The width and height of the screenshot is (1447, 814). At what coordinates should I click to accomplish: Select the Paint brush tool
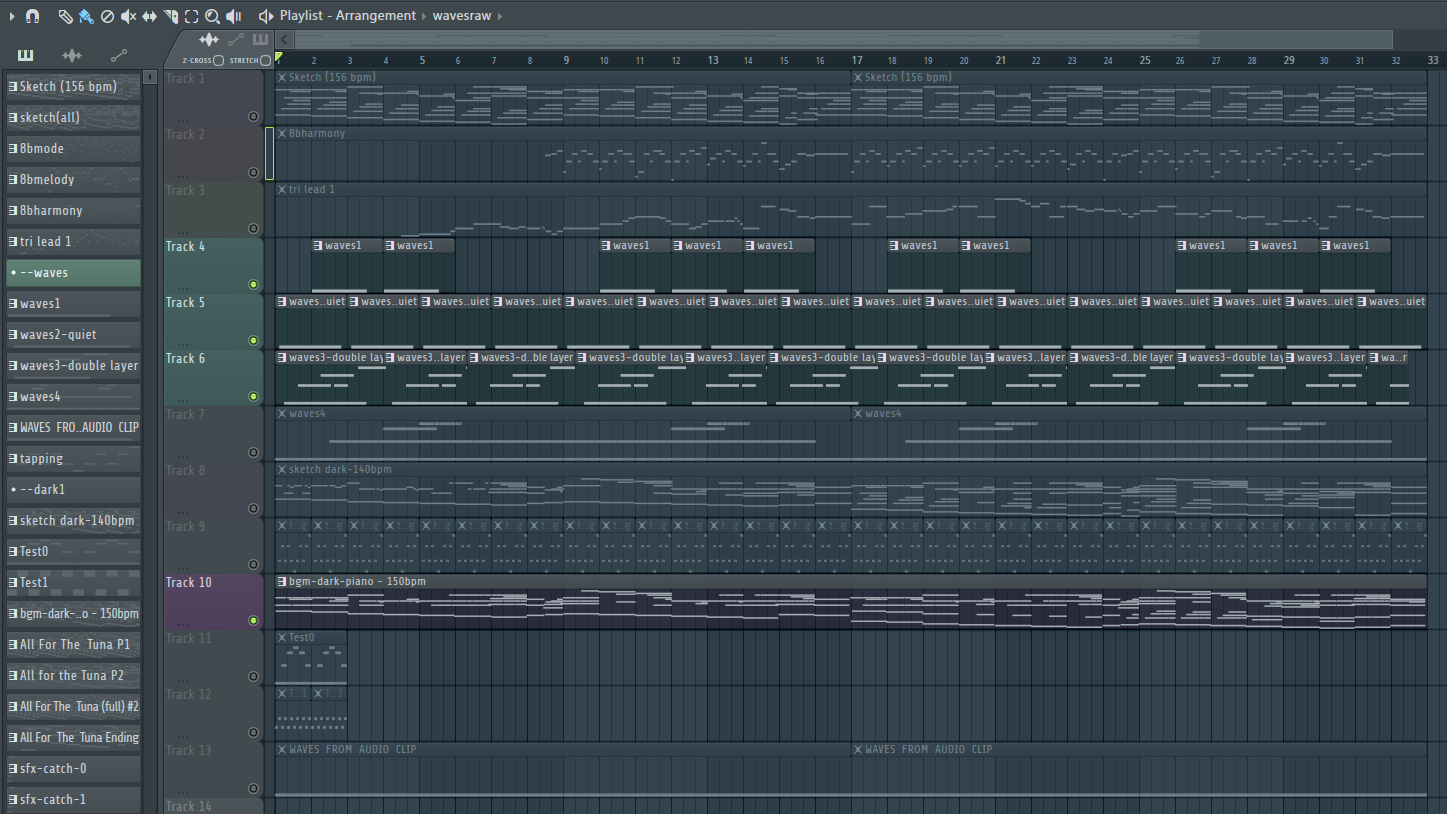pyautogui.click(x=86, y=16)
